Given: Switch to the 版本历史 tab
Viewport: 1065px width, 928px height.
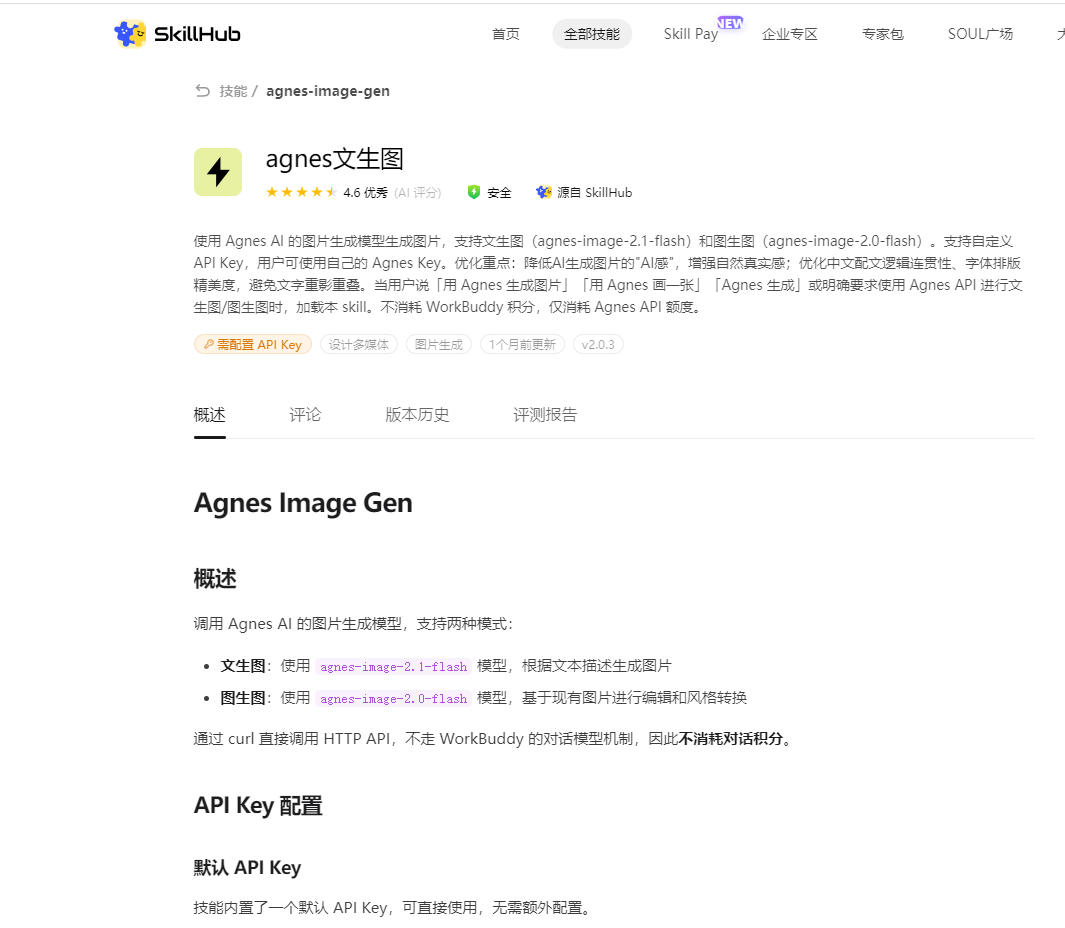Looking at the screenshot, I should 417,414.
